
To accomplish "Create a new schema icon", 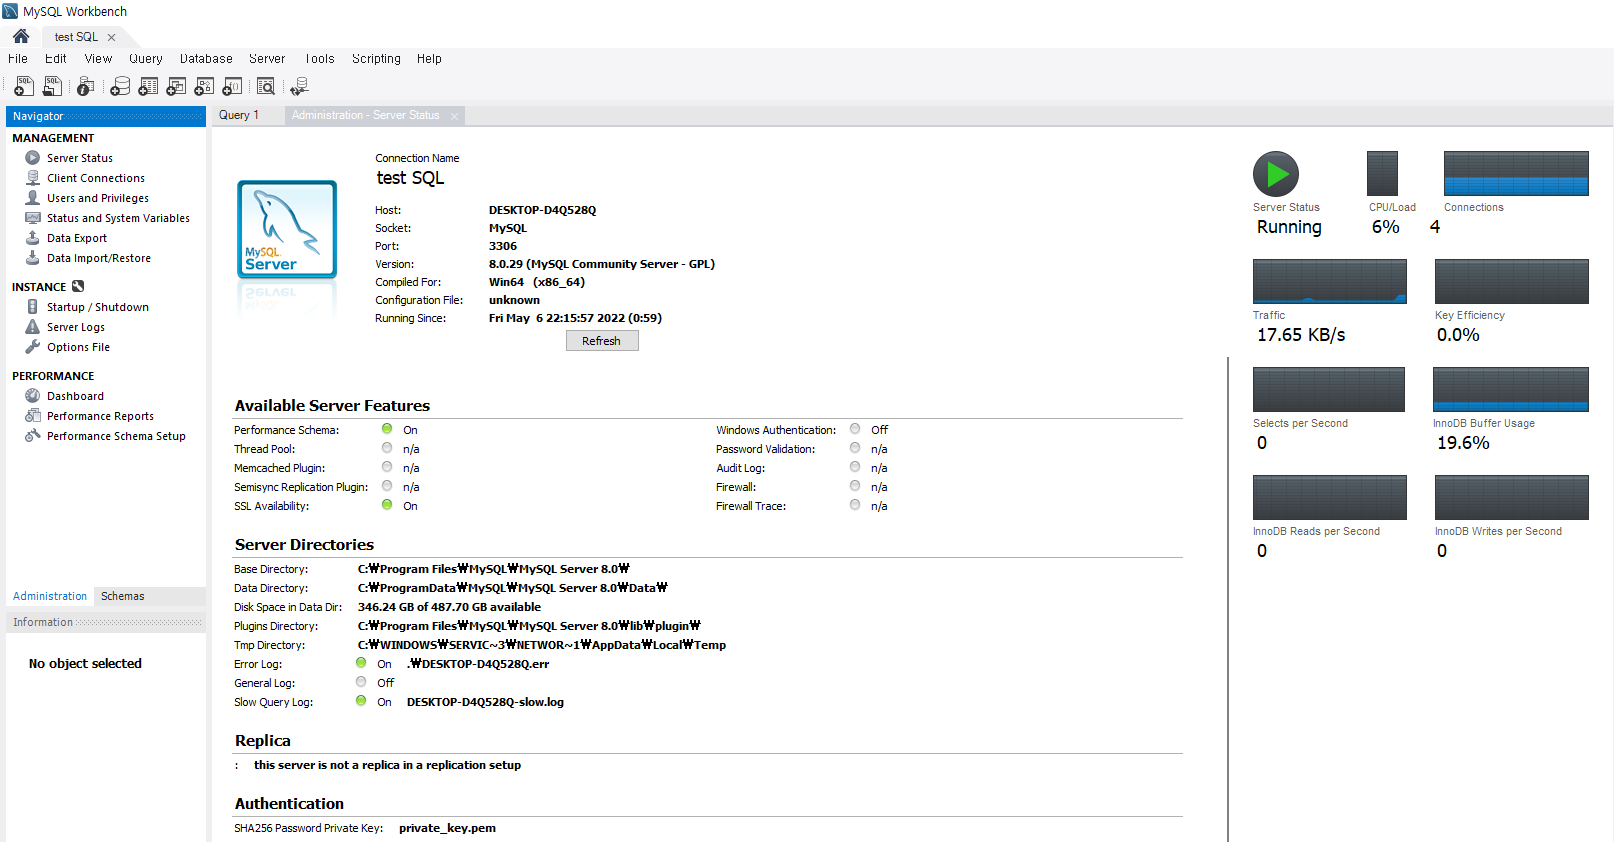I will 120,87.
